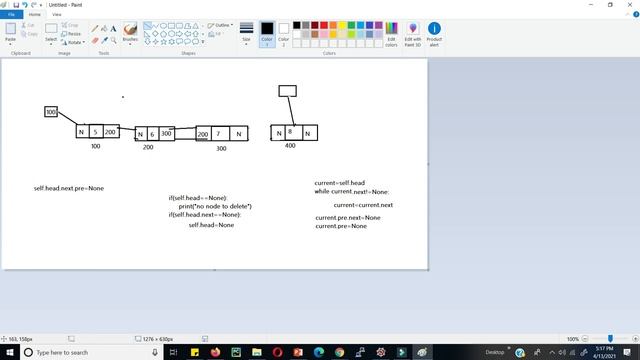Open the Paste dropdown arrow

tap(10, 44)
